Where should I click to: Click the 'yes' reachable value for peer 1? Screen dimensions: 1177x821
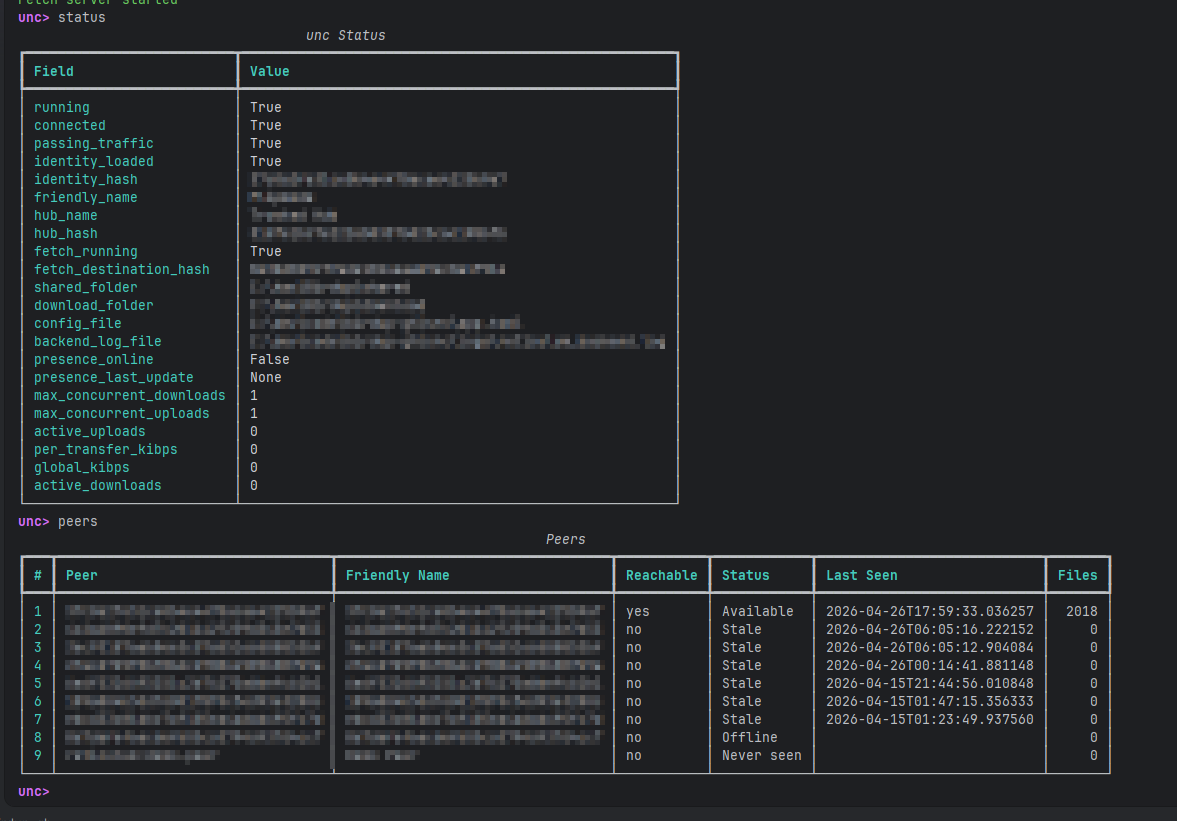click(x=638, y=611)
